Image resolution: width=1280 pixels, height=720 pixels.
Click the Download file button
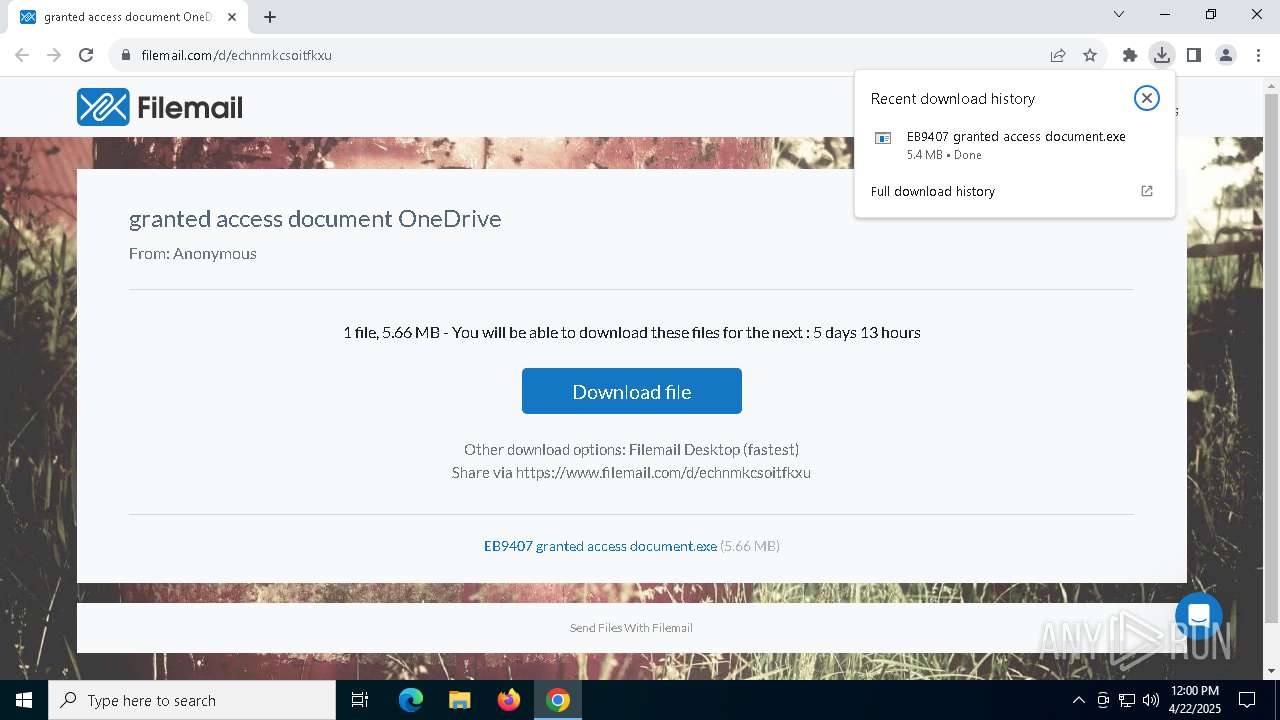(632, 391)
